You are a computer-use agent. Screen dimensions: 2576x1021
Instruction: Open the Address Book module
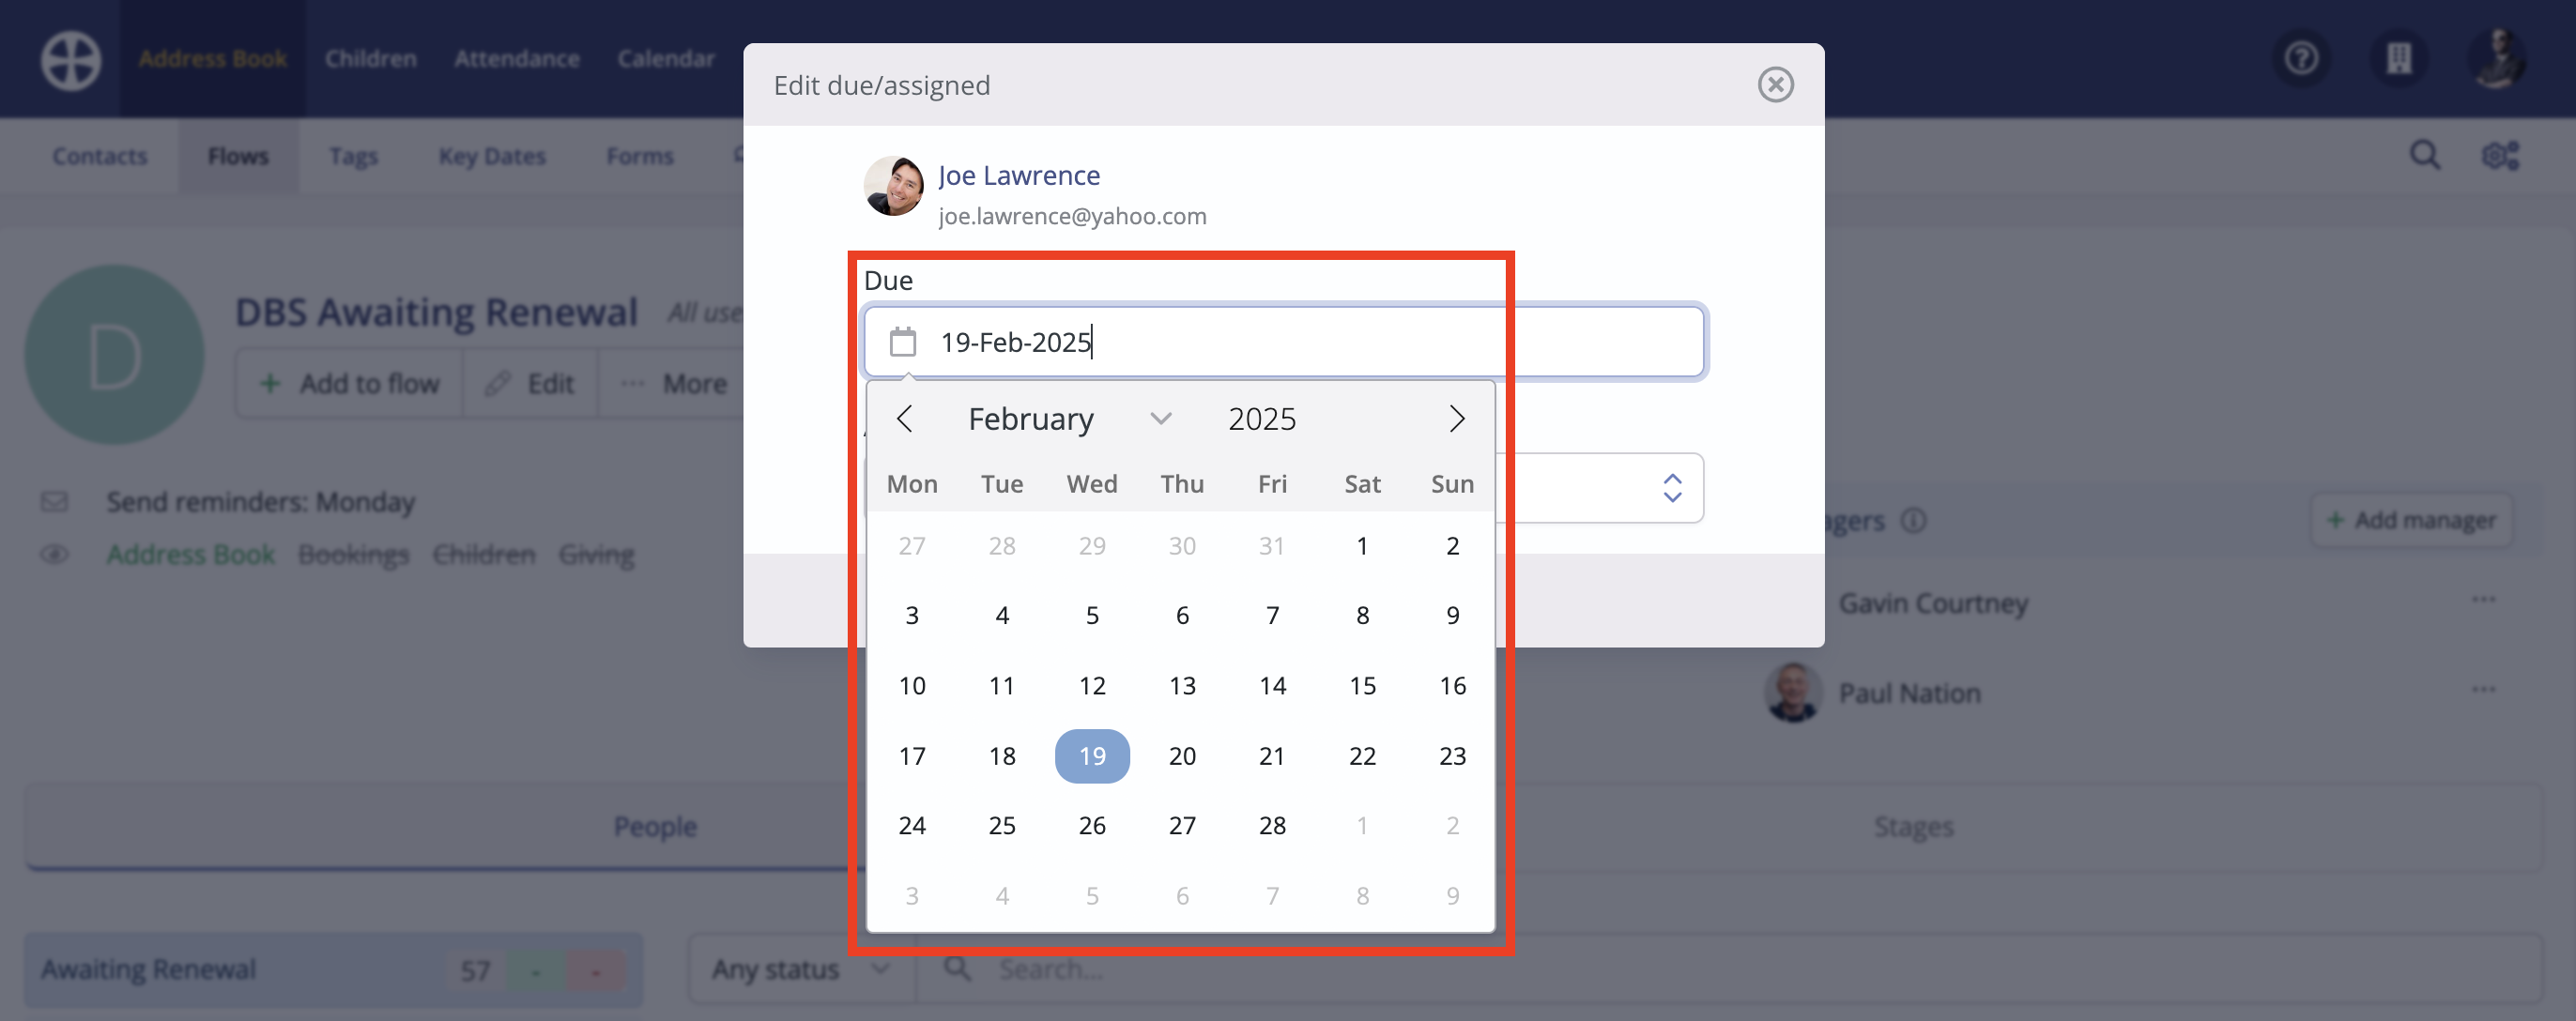coord(213,59)
